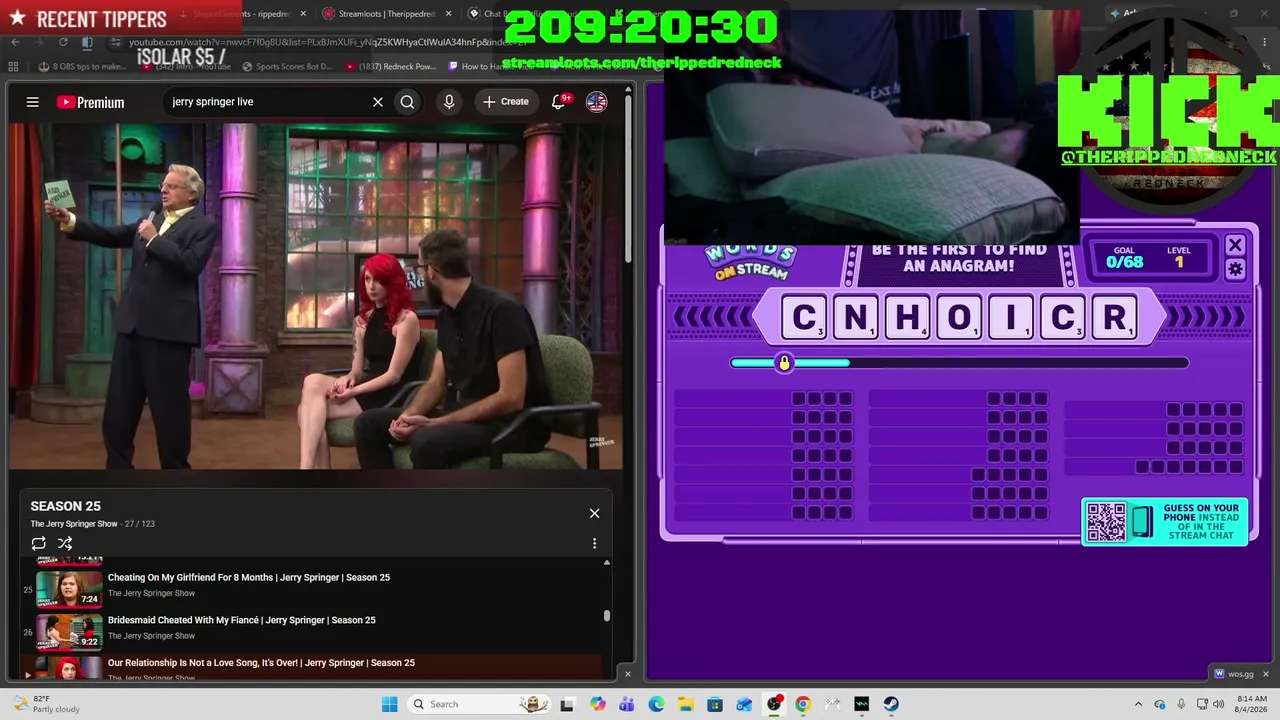Focus the YouTube search field
This screenshot has width=1280, height=720.
pos(266,102)
